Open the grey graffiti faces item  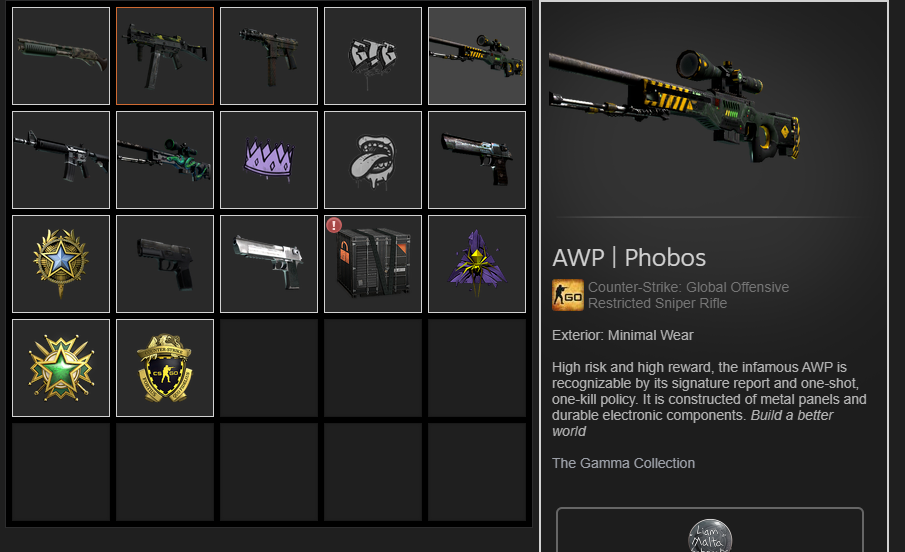pos(372,56)
